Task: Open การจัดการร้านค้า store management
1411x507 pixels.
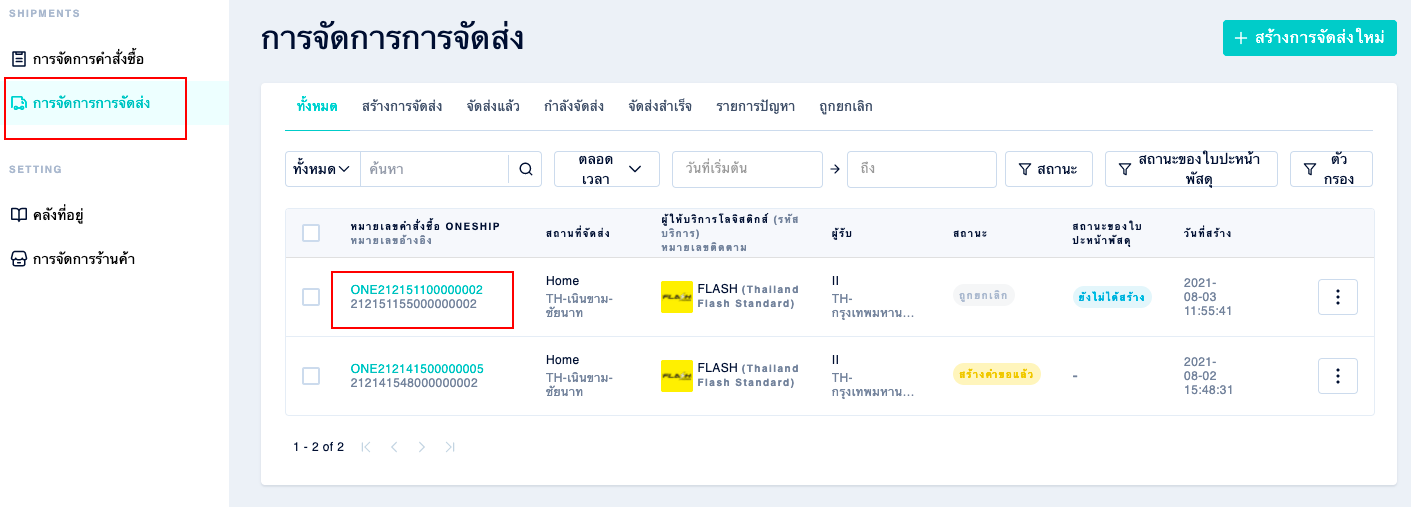Action: tap(84, 259)
